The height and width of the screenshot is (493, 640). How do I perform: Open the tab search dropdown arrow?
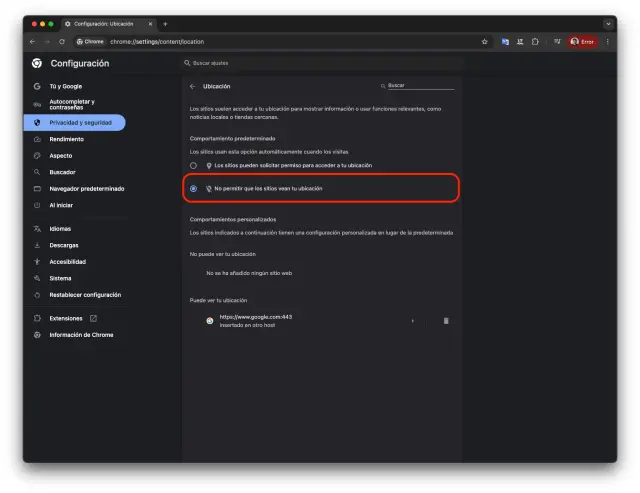coord(608,23)
